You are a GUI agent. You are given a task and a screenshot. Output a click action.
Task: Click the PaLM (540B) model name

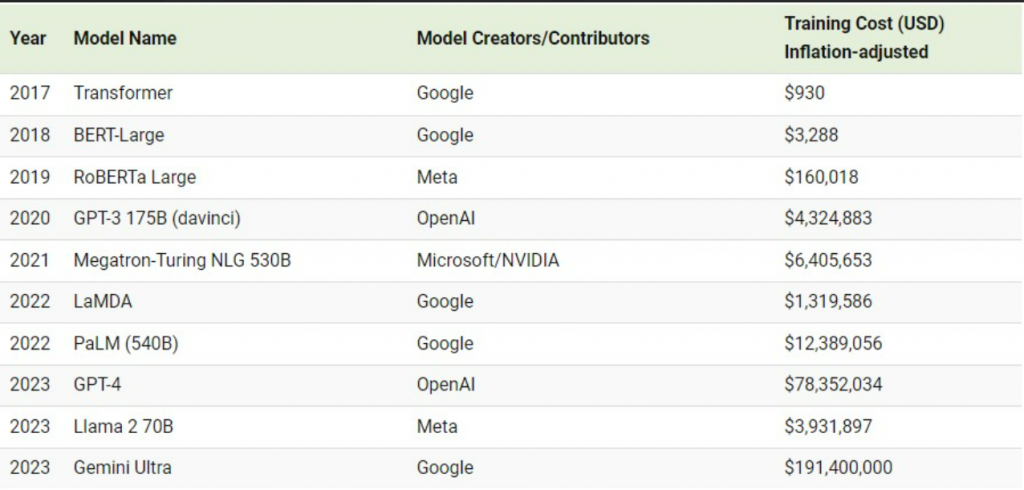point(125,344)
